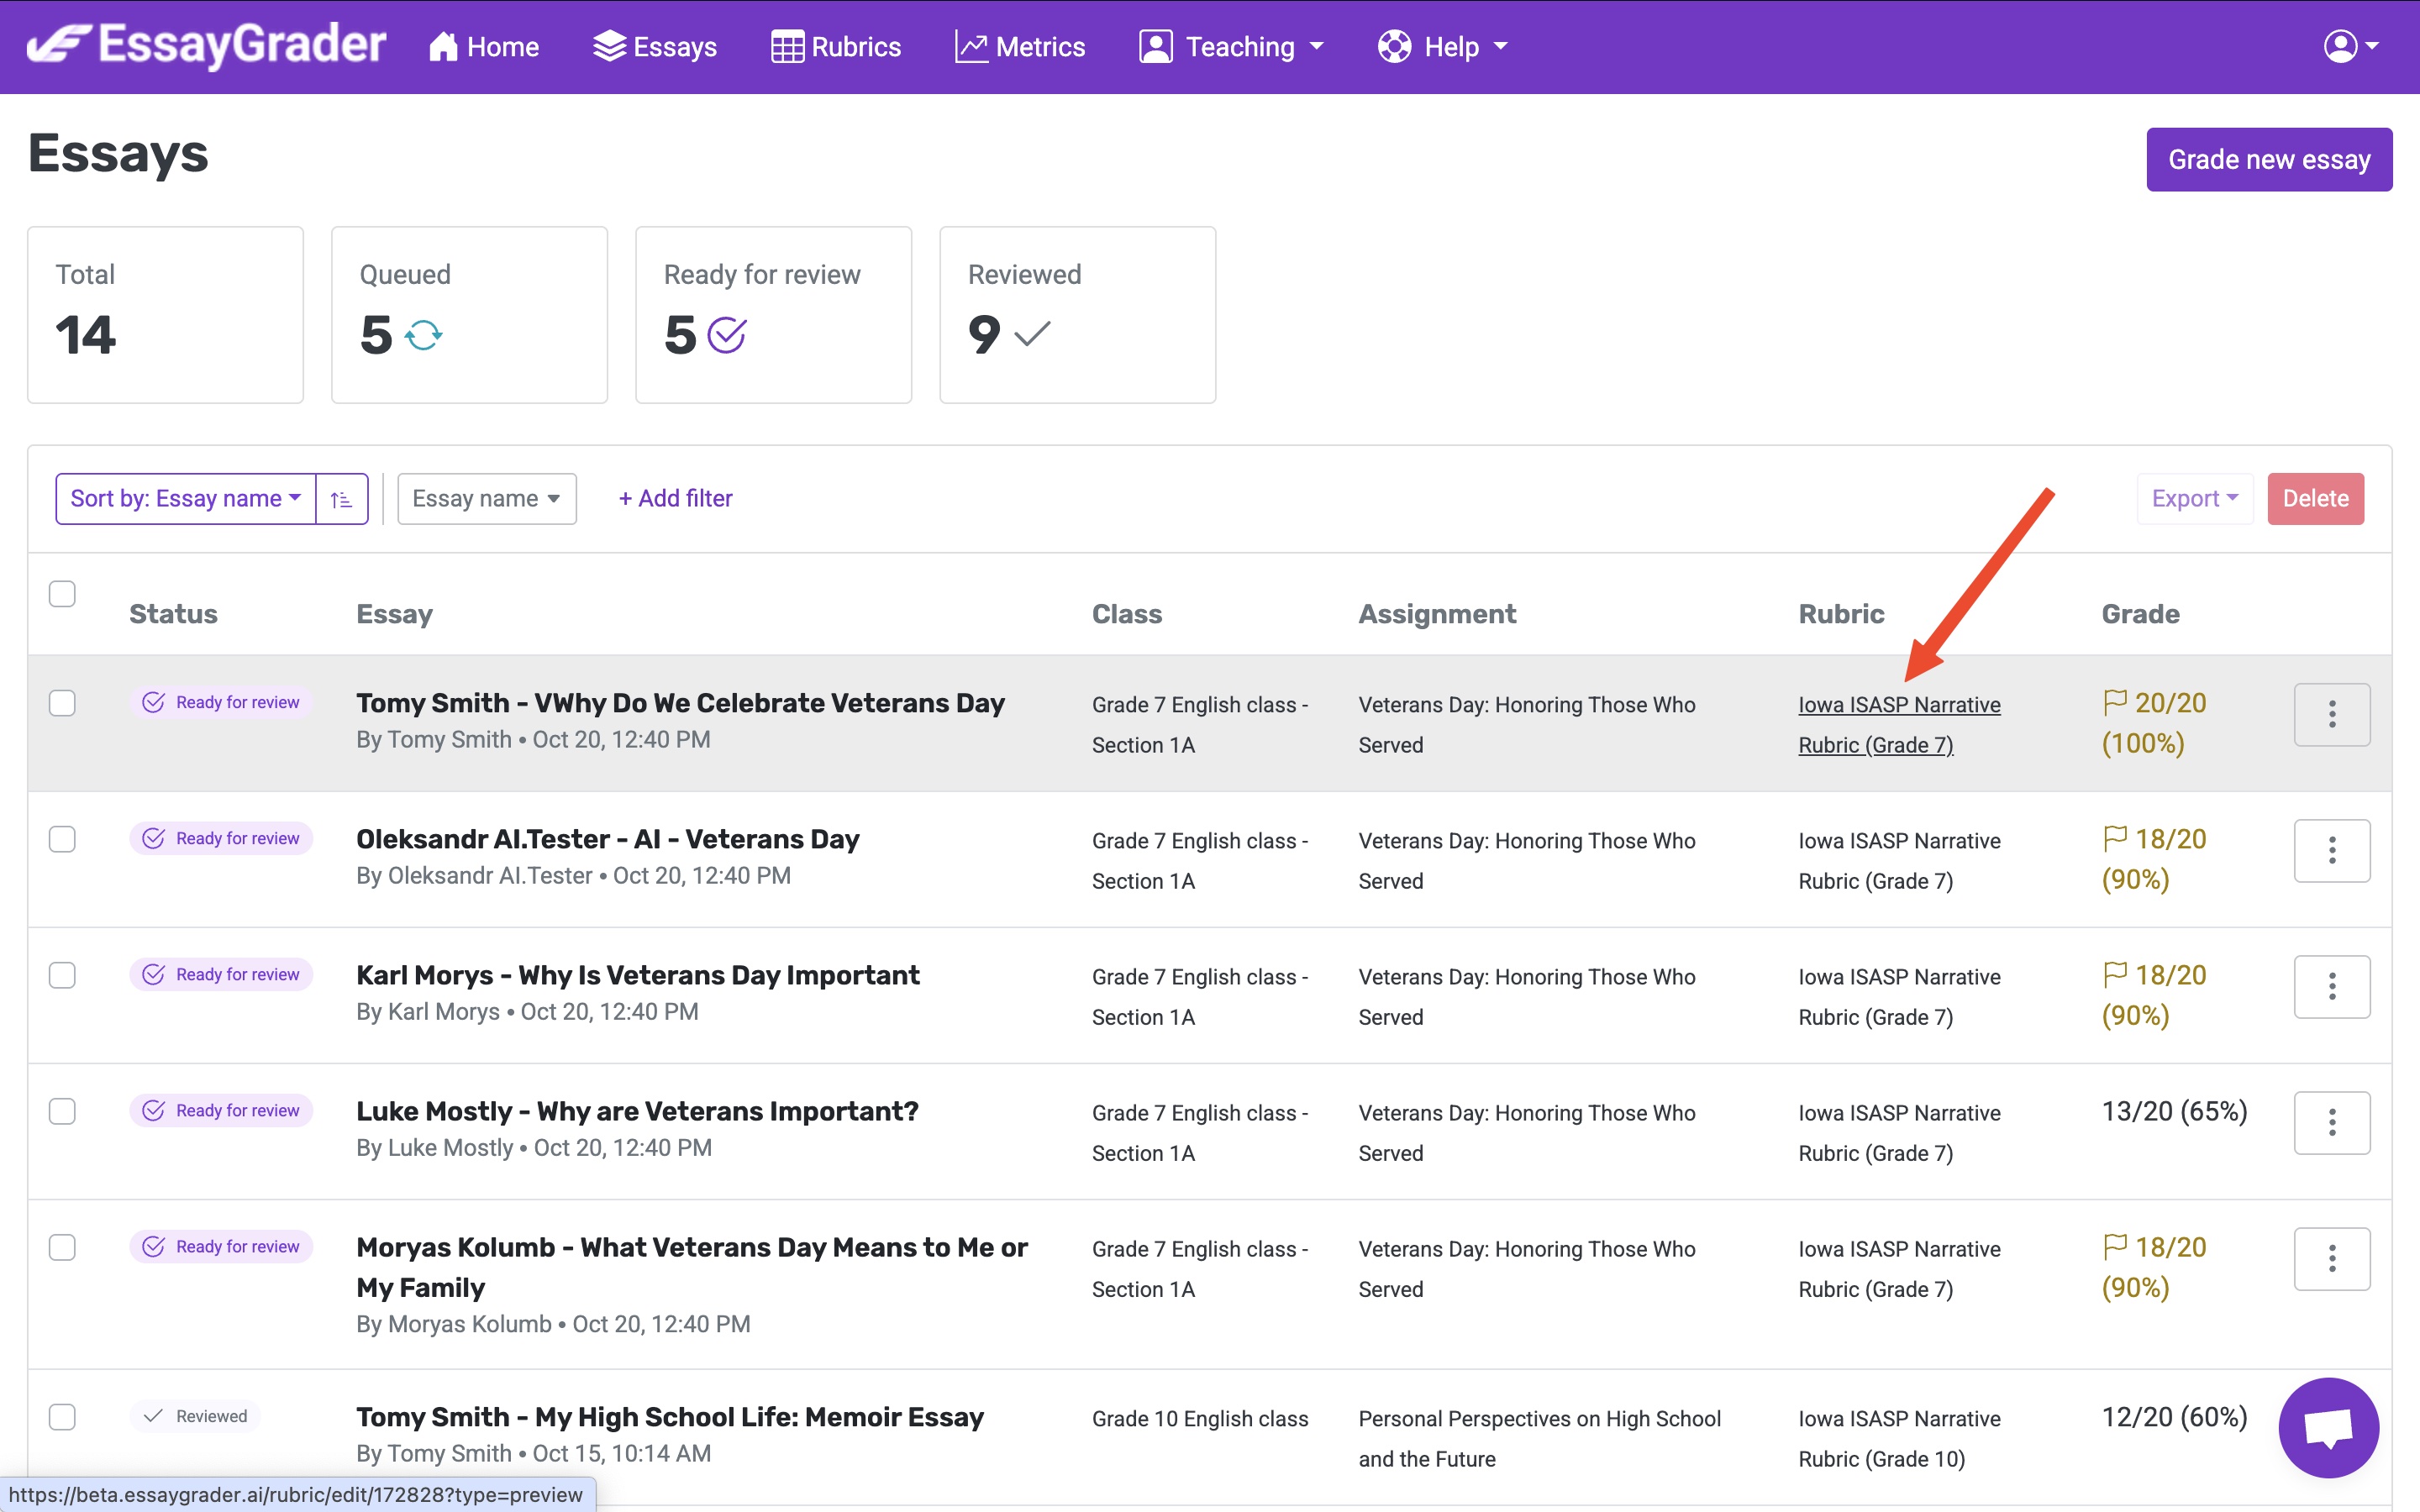Click the Queued refresh icon

pyautogui.click(x=423, y=335)
